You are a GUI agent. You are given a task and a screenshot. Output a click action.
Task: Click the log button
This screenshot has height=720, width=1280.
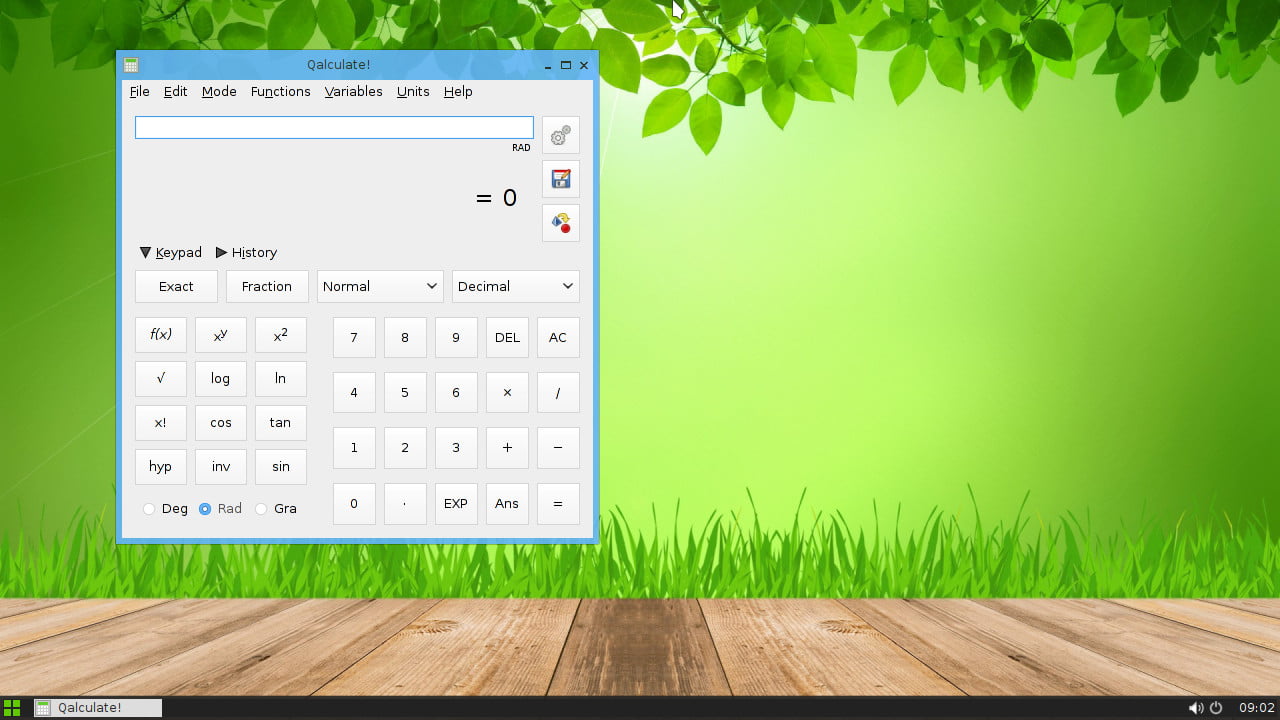(x=221, y=379)
